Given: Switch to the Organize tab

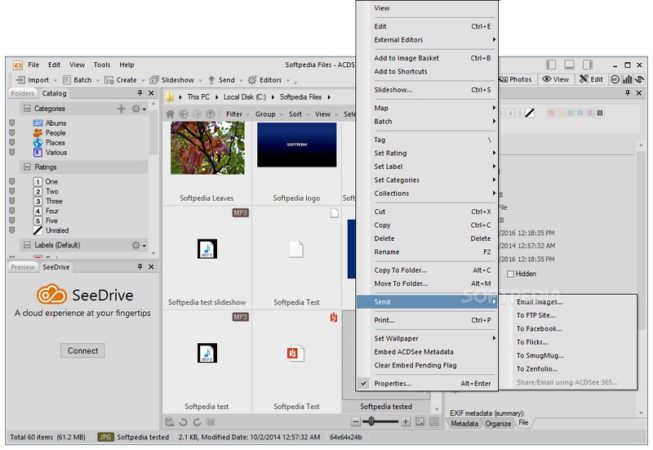Looking at the screenshot, I should (498, 424).
